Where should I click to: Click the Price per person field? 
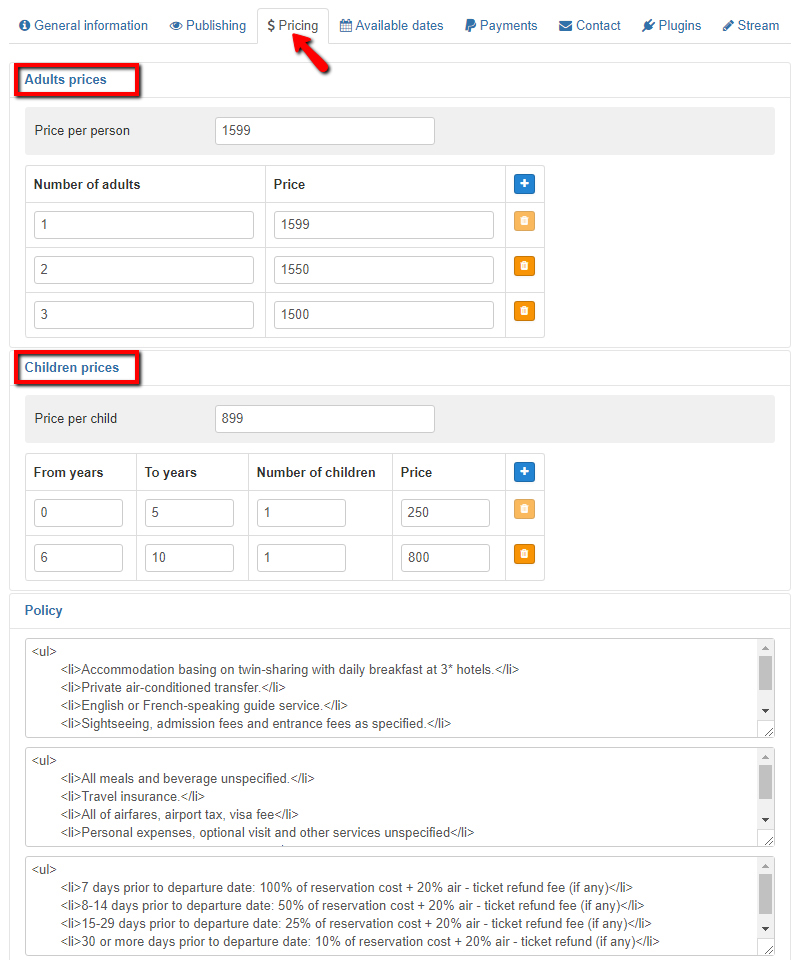[x=324, y=131]
